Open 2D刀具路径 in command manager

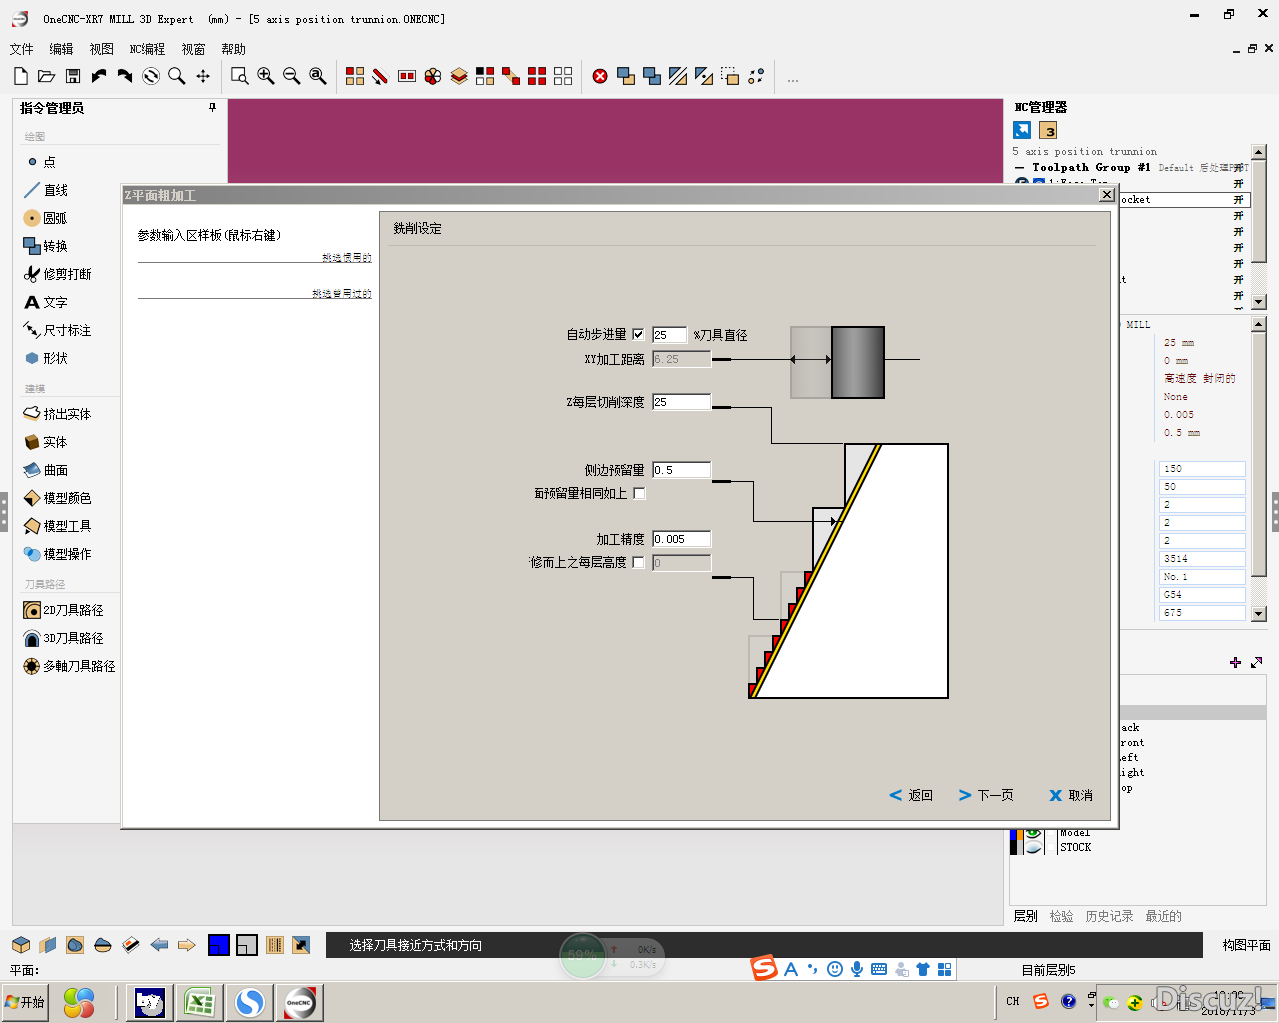64,610
